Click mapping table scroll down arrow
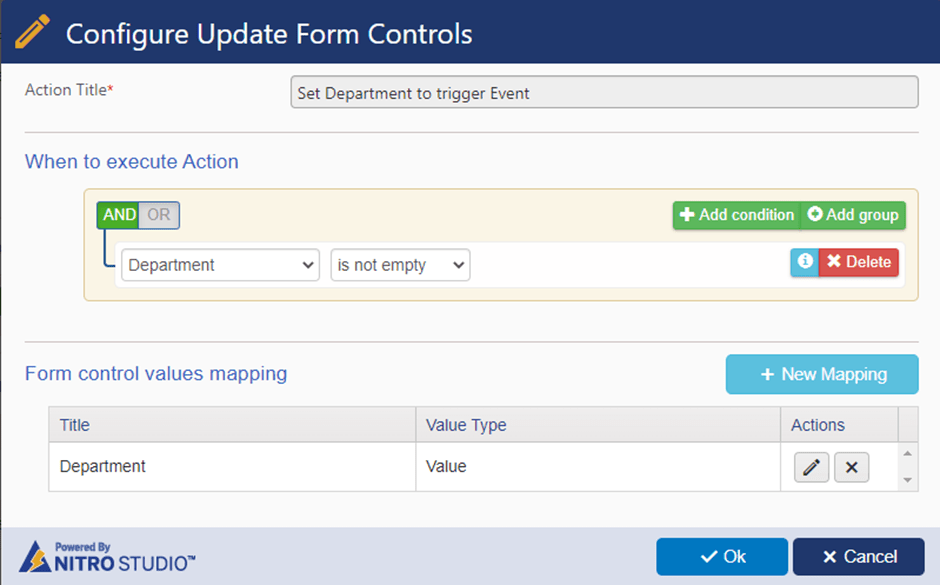This screenshot has width=940, height=585. pos(908,480)
